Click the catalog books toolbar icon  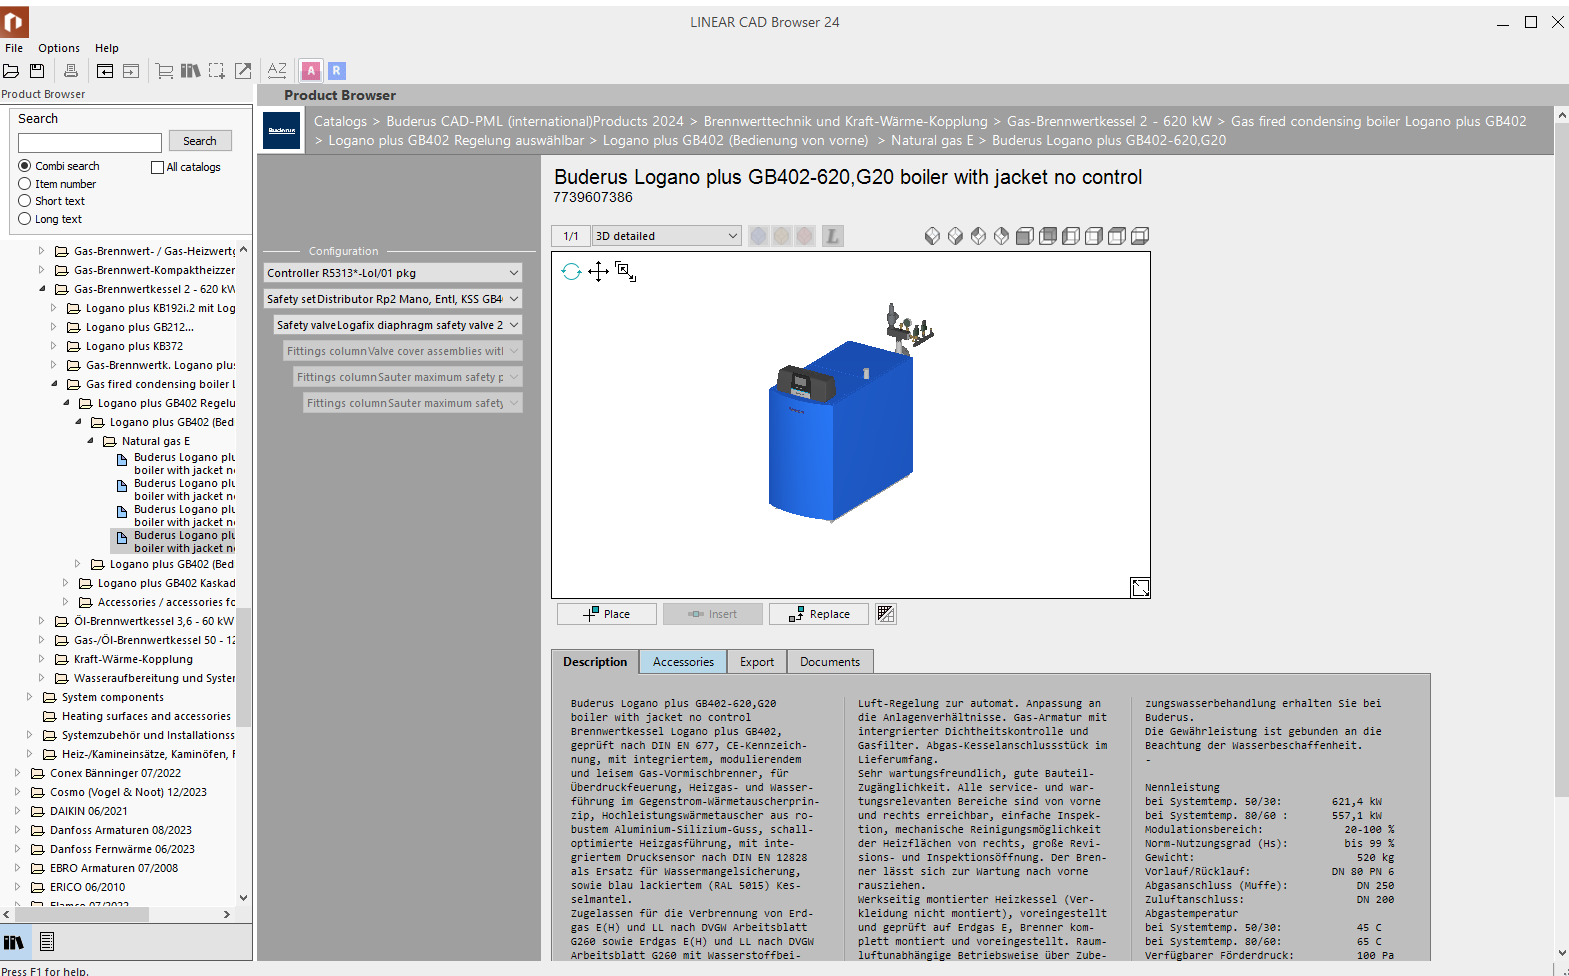[190, 71]
